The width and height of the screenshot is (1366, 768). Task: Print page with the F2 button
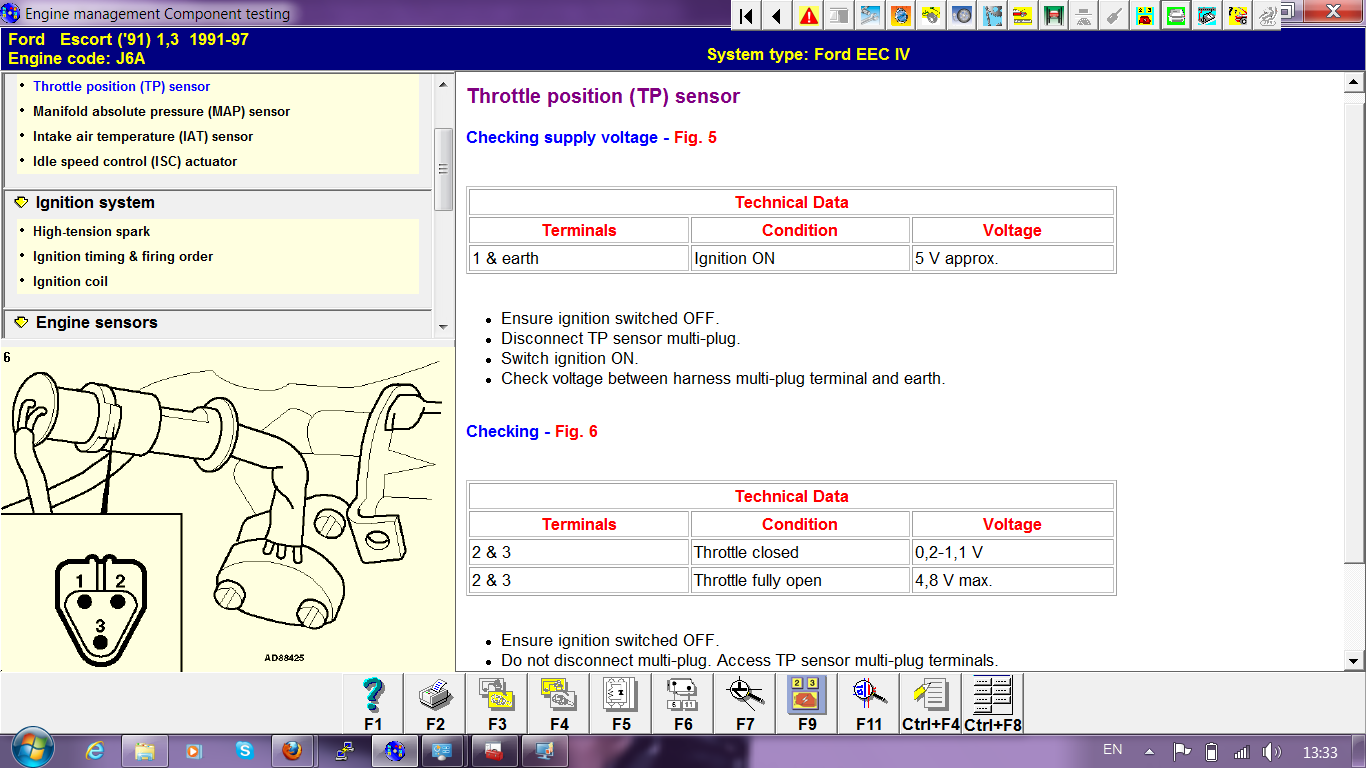coord(435,704)
